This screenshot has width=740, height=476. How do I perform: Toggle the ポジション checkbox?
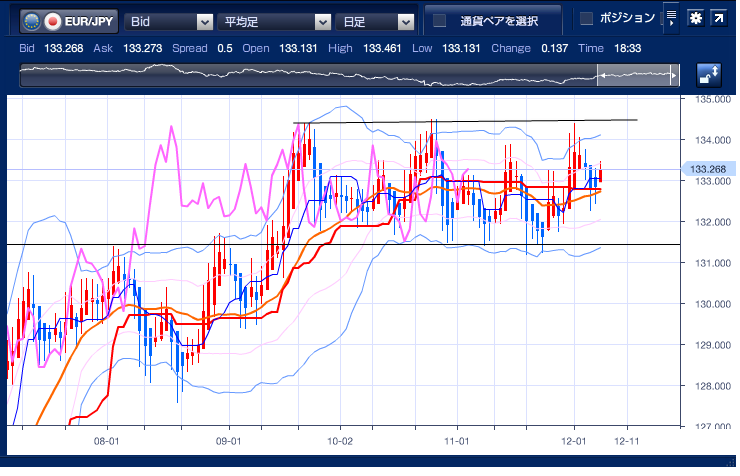pyautogui.click(x=586, y=18)
